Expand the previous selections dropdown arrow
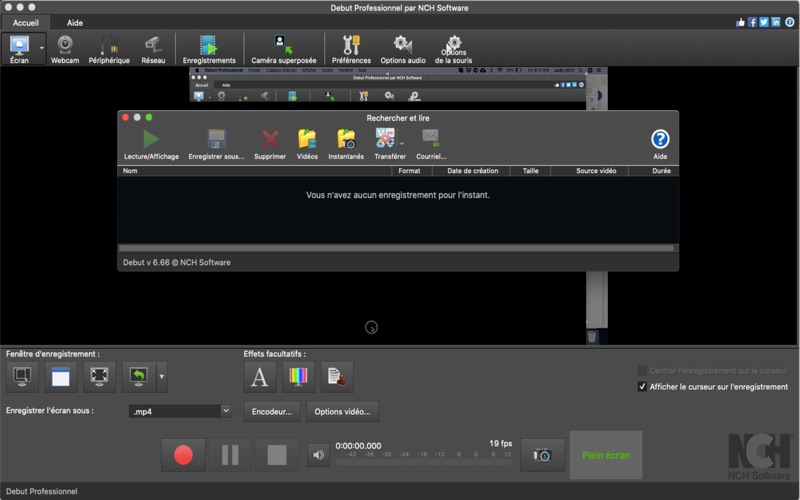Image resolution: width=800 pixels, height=500 pixels. pos(162,377)
